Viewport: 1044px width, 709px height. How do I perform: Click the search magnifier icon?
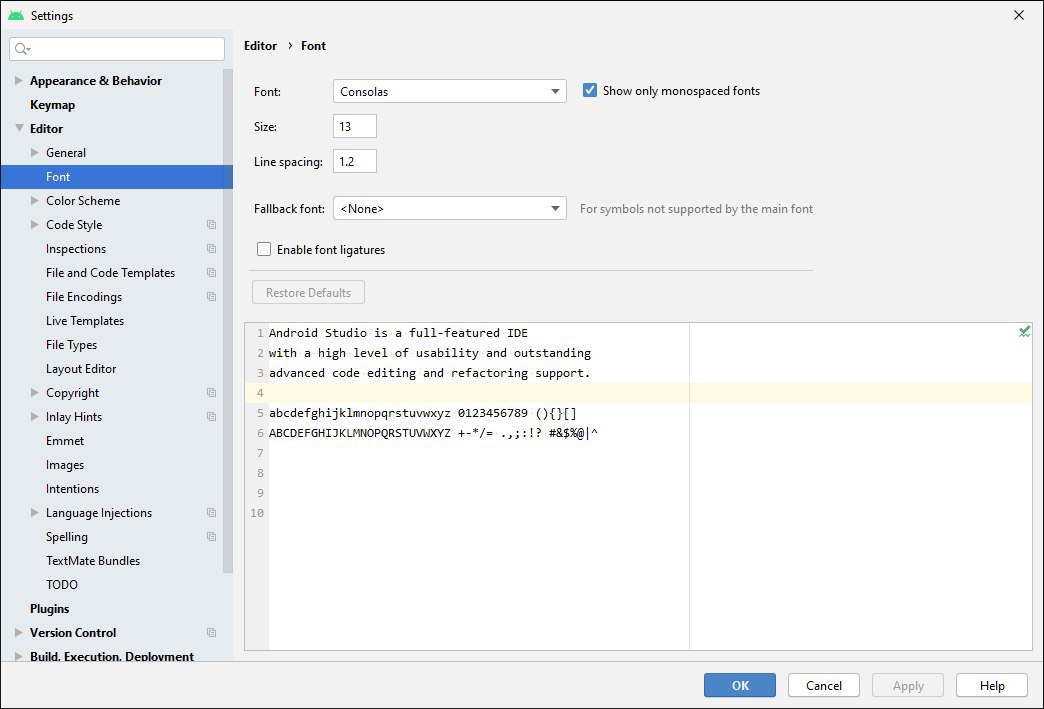point(22,49)
